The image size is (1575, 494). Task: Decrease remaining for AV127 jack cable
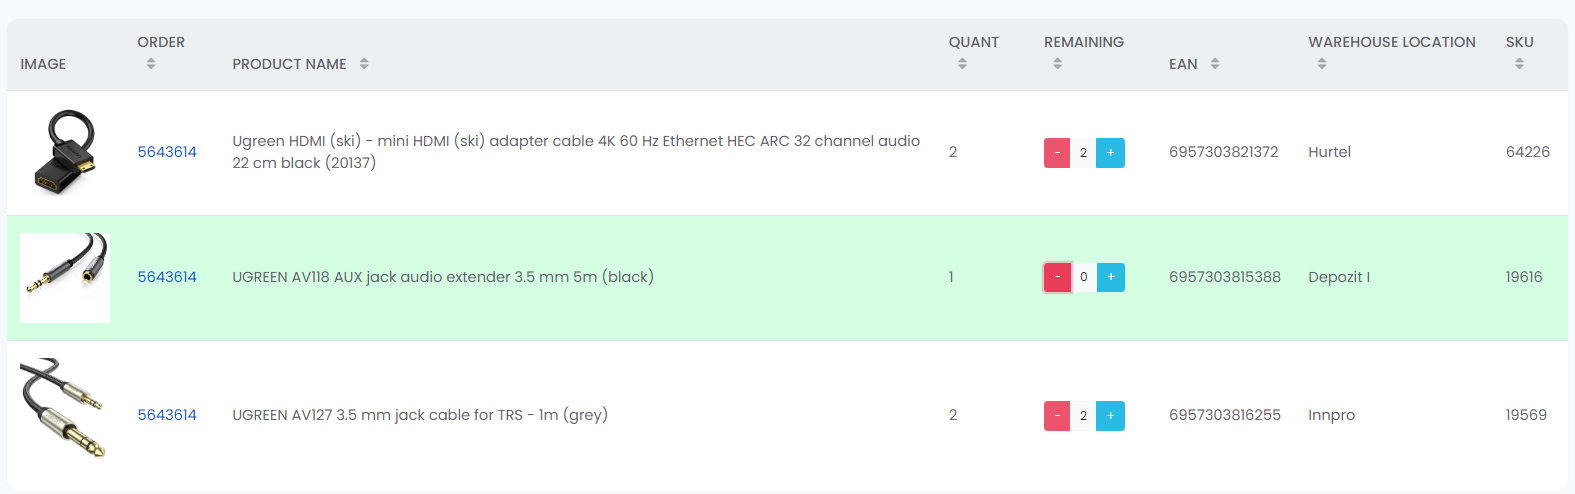pos(1057,416)
